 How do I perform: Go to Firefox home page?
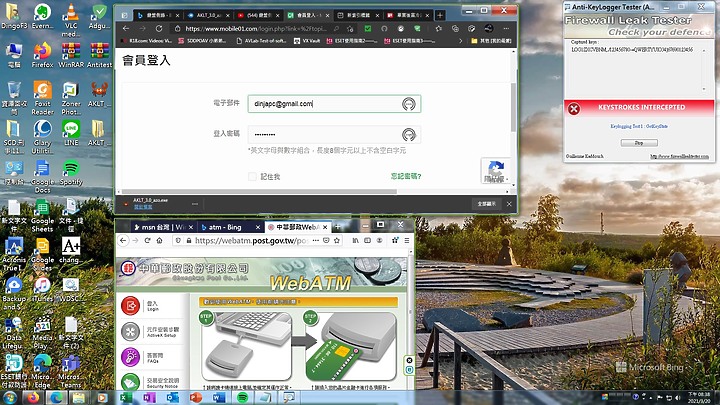pos(159,240)
